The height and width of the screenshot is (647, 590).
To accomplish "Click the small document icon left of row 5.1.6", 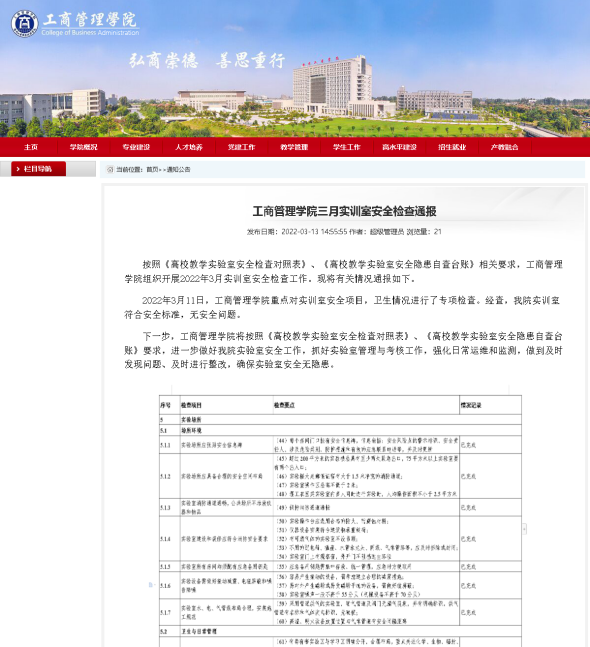I will click(151, 585).
